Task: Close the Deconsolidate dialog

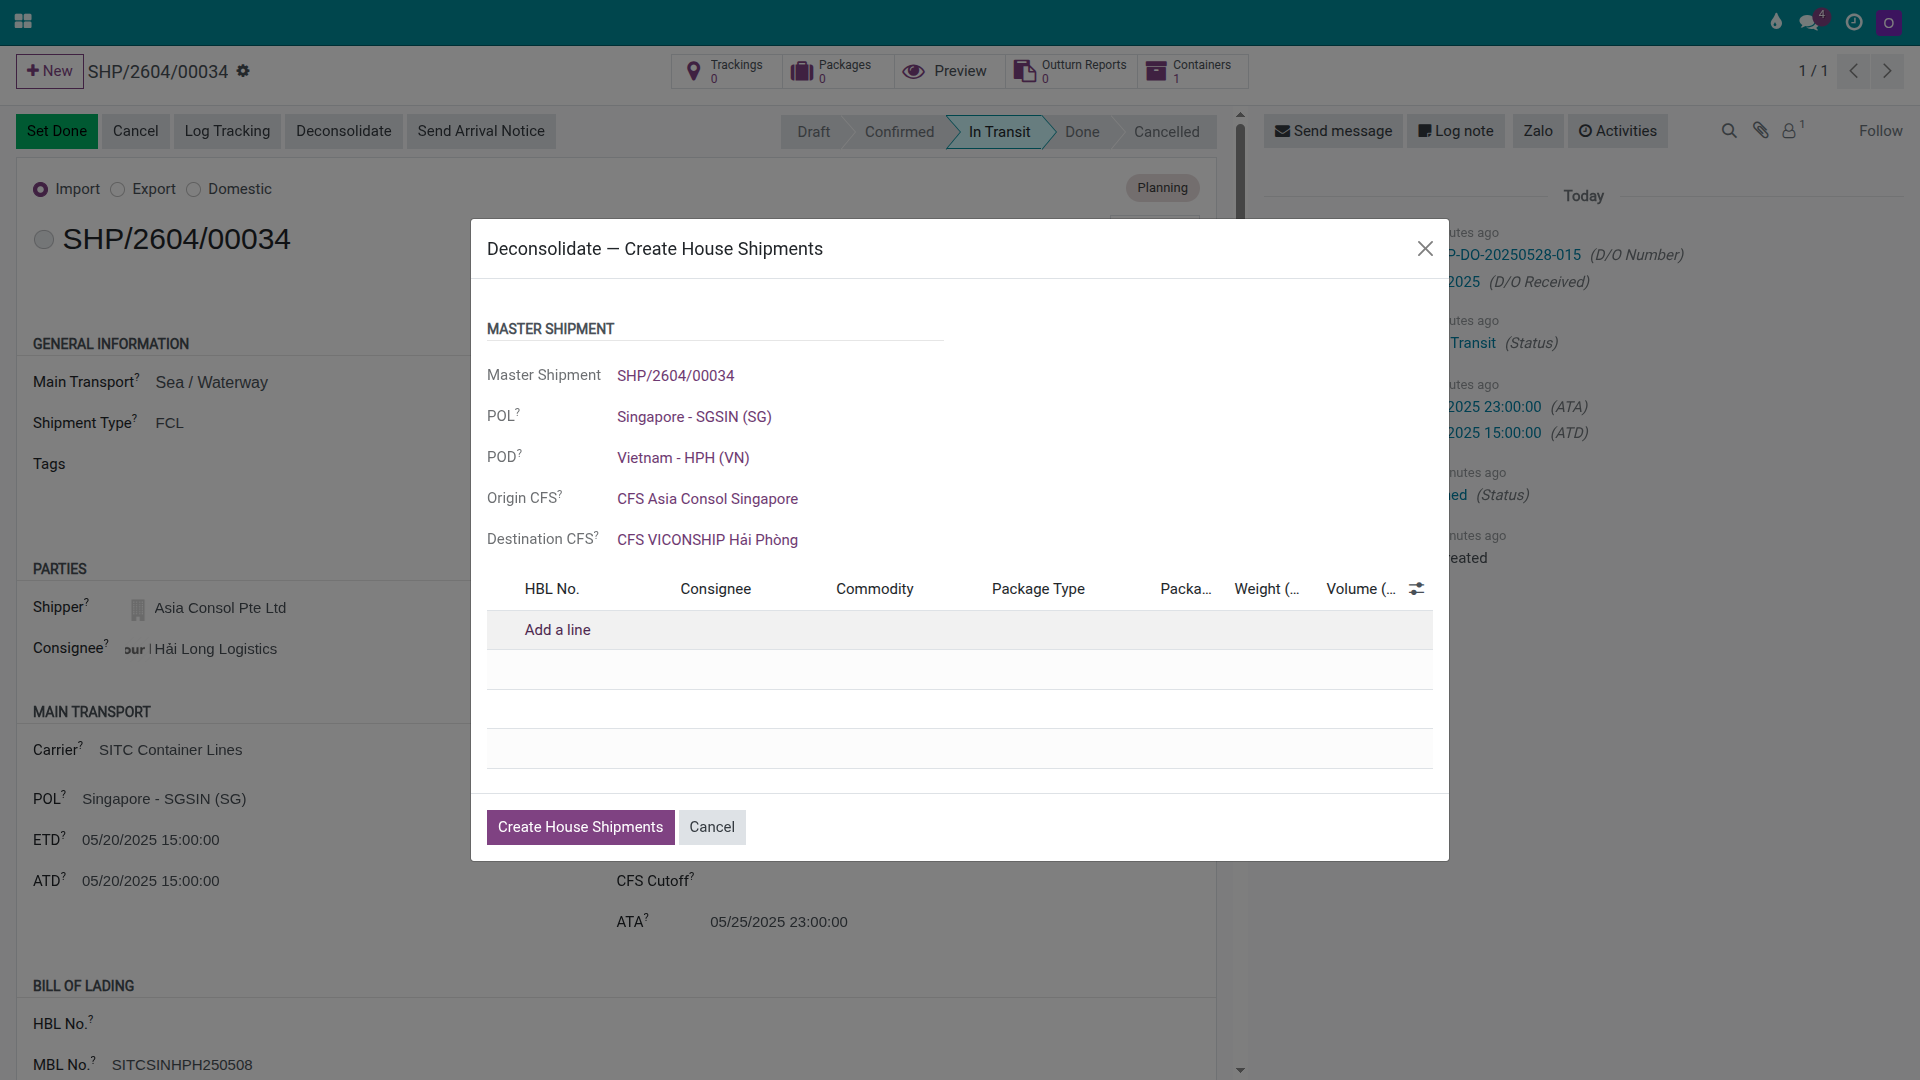Action: [x=1425, y=248]
